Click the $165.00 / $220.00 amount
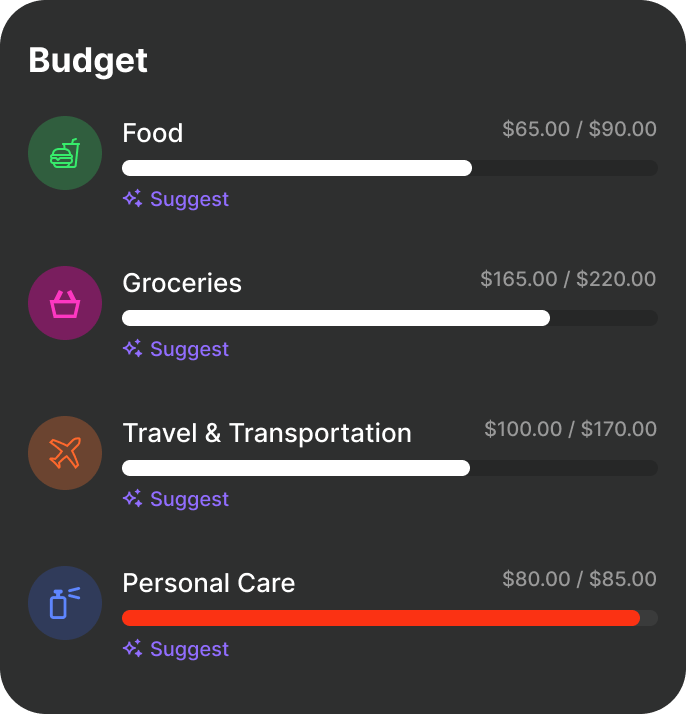This screenshot has width=686, height=714. (568, 279)
